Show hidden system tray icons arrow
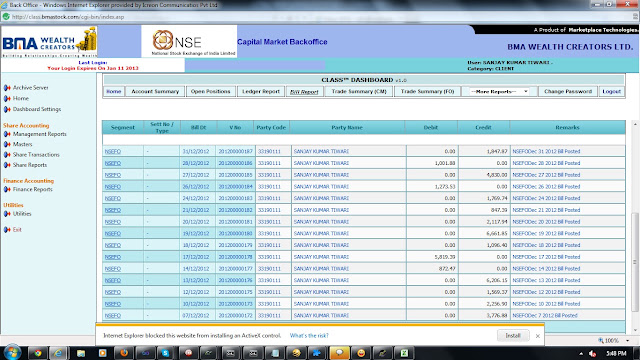The height and width of the screenshot is (360, 640). point(581,353)
